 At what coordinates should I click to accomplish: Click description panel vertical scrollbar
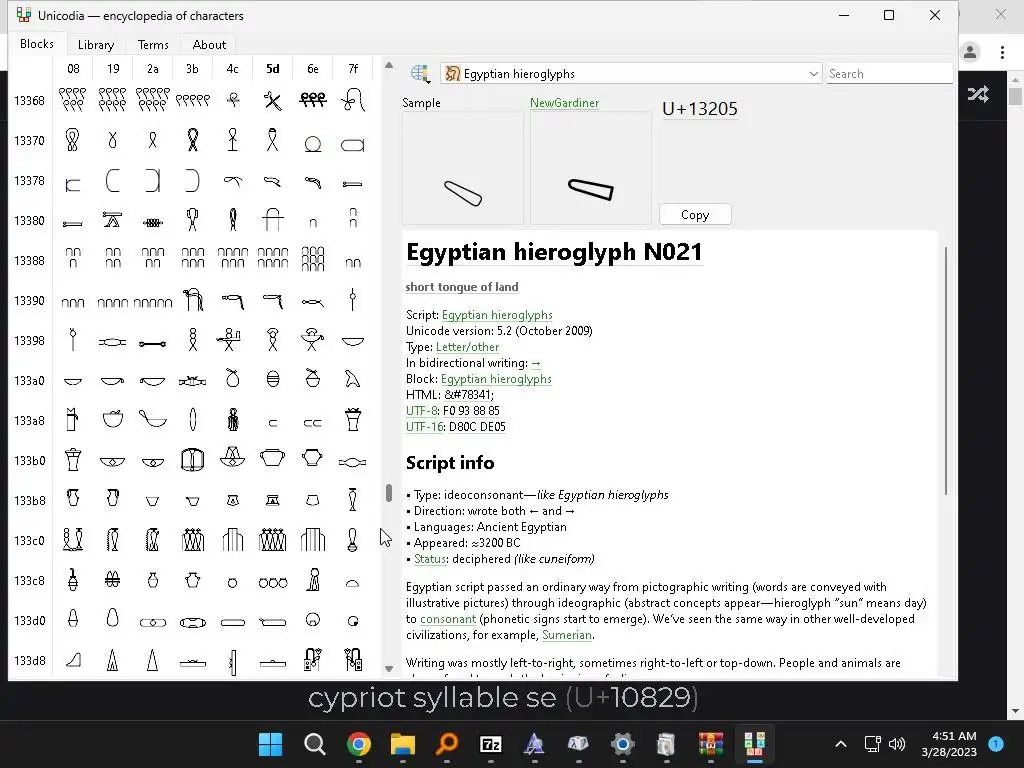945,370
